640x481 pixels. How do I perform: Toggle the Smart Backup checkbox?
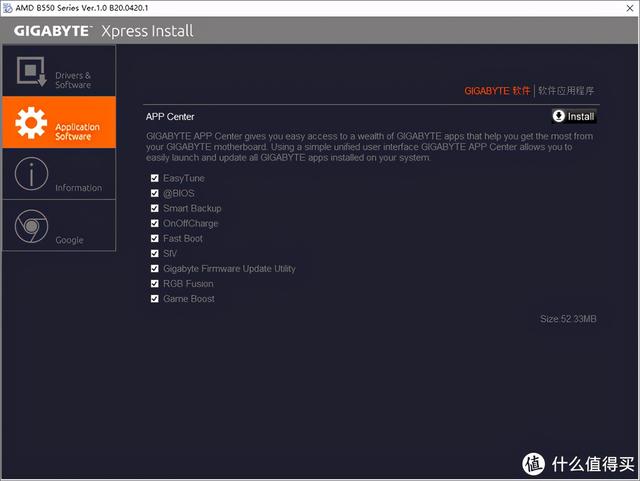click(x=155, y=208)
